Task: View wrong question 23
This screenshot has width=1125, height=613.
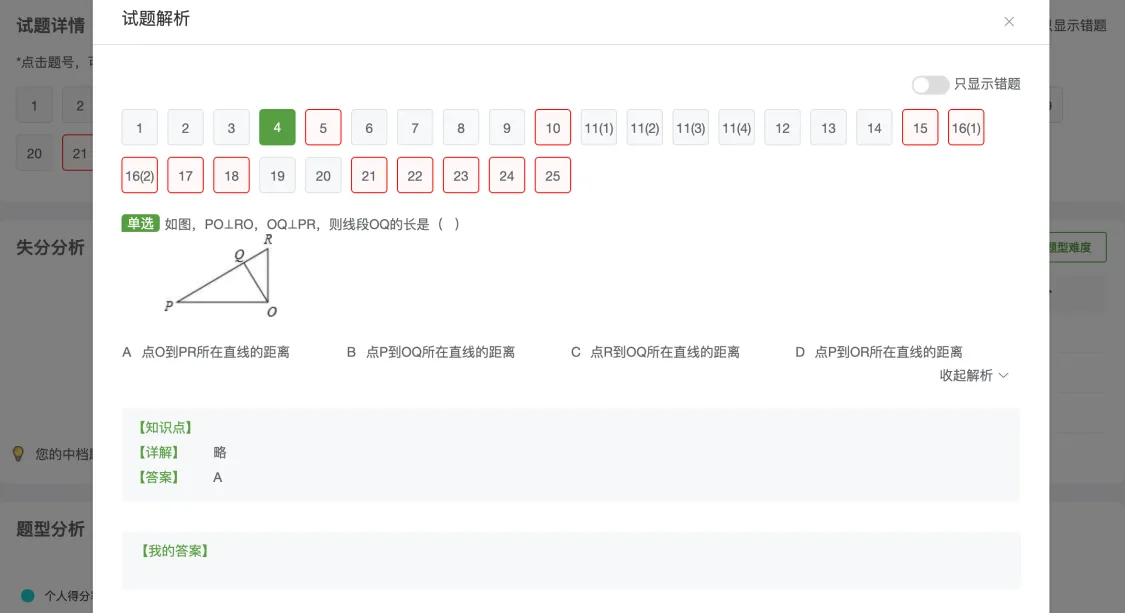Action: 461,175
